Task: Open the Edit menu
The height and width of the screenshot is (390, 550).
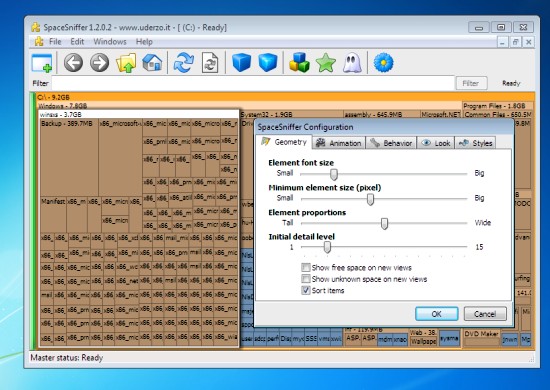Action: [77, 42]
